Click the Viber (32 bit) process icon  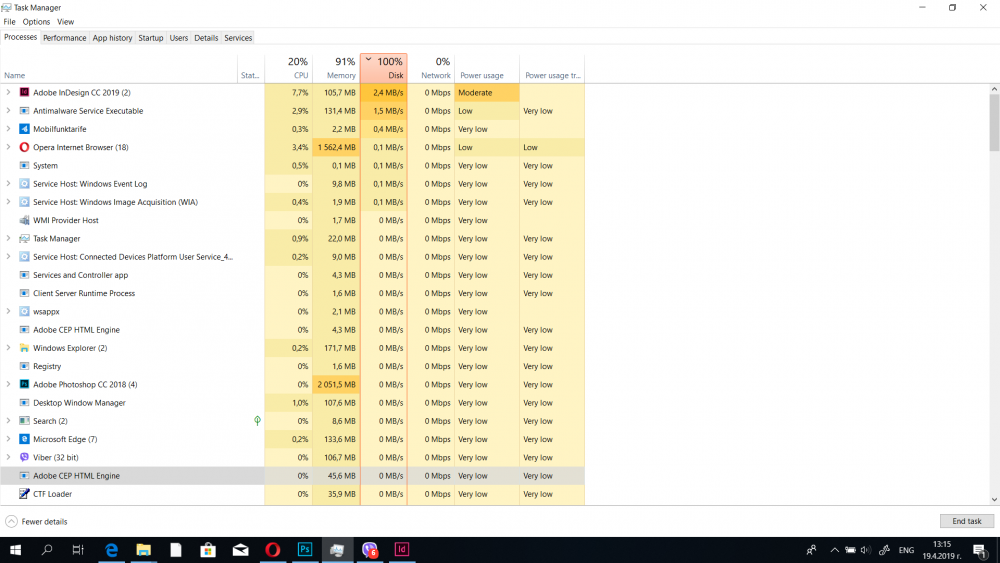click(24, 457)
